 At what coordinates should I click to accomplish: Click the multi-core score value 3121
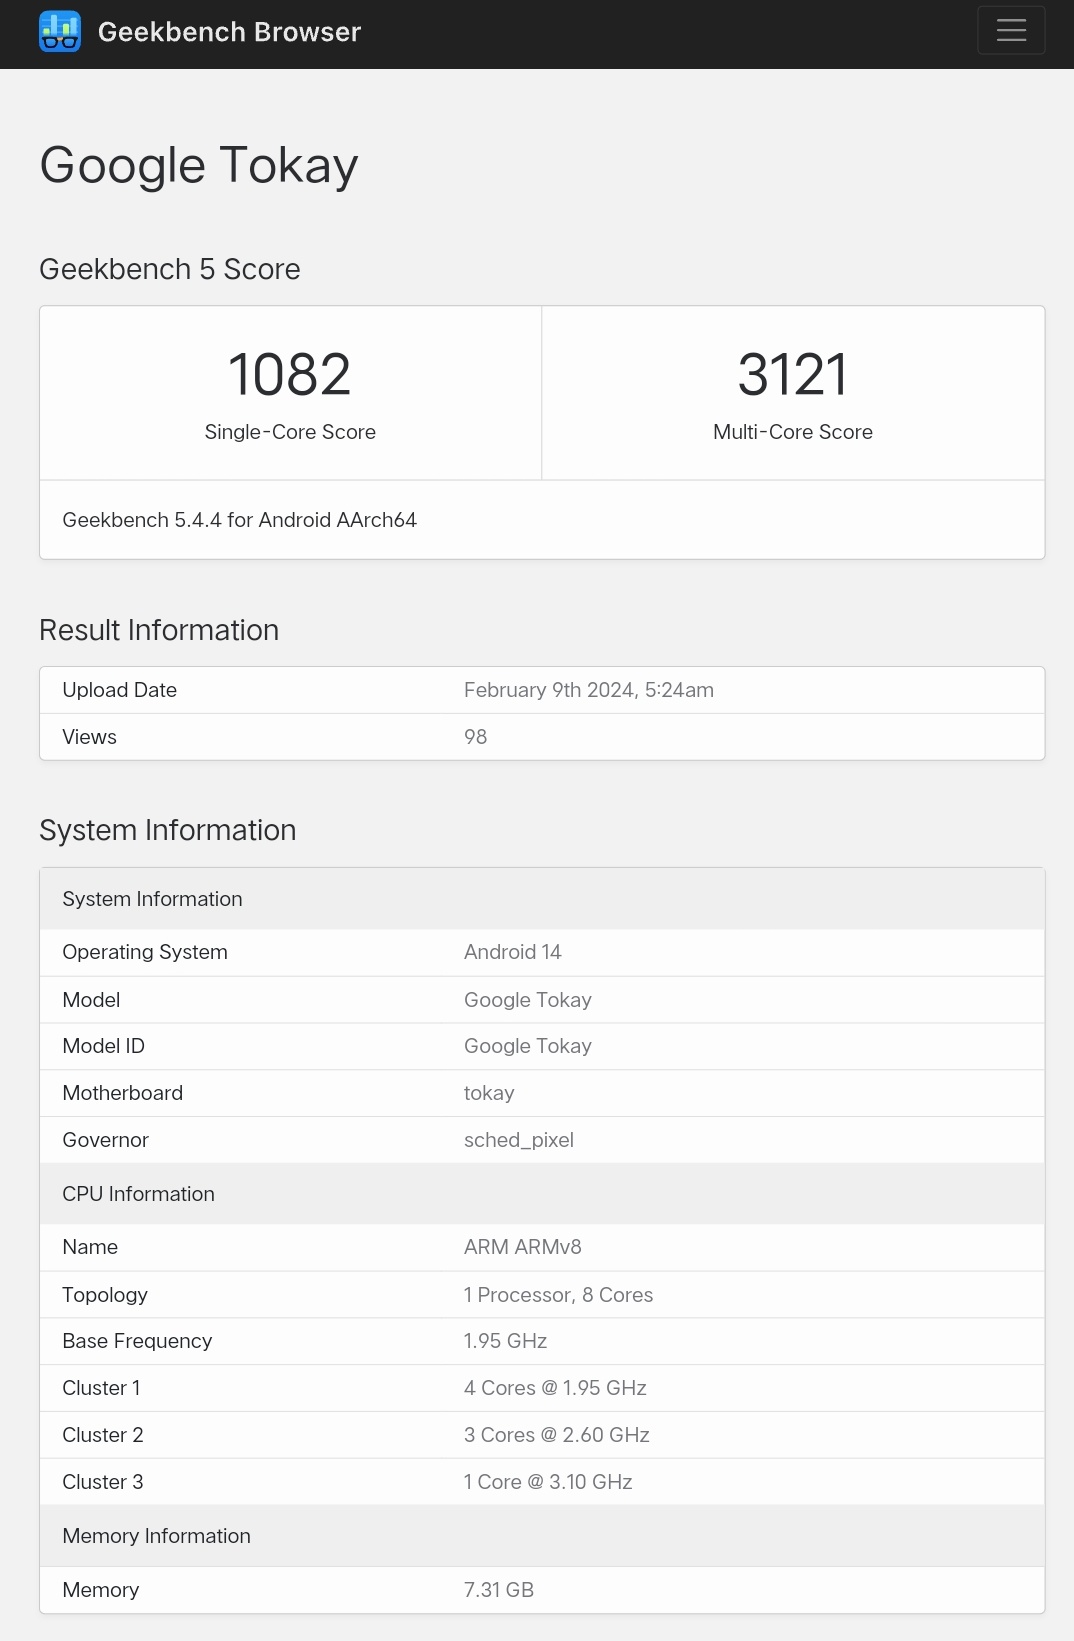793,375
